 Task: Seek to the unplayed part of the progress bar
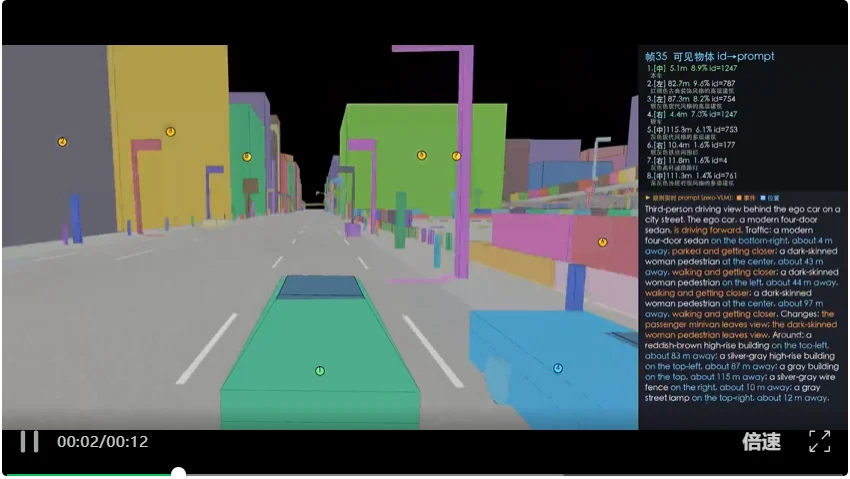[x=515, y=475]
